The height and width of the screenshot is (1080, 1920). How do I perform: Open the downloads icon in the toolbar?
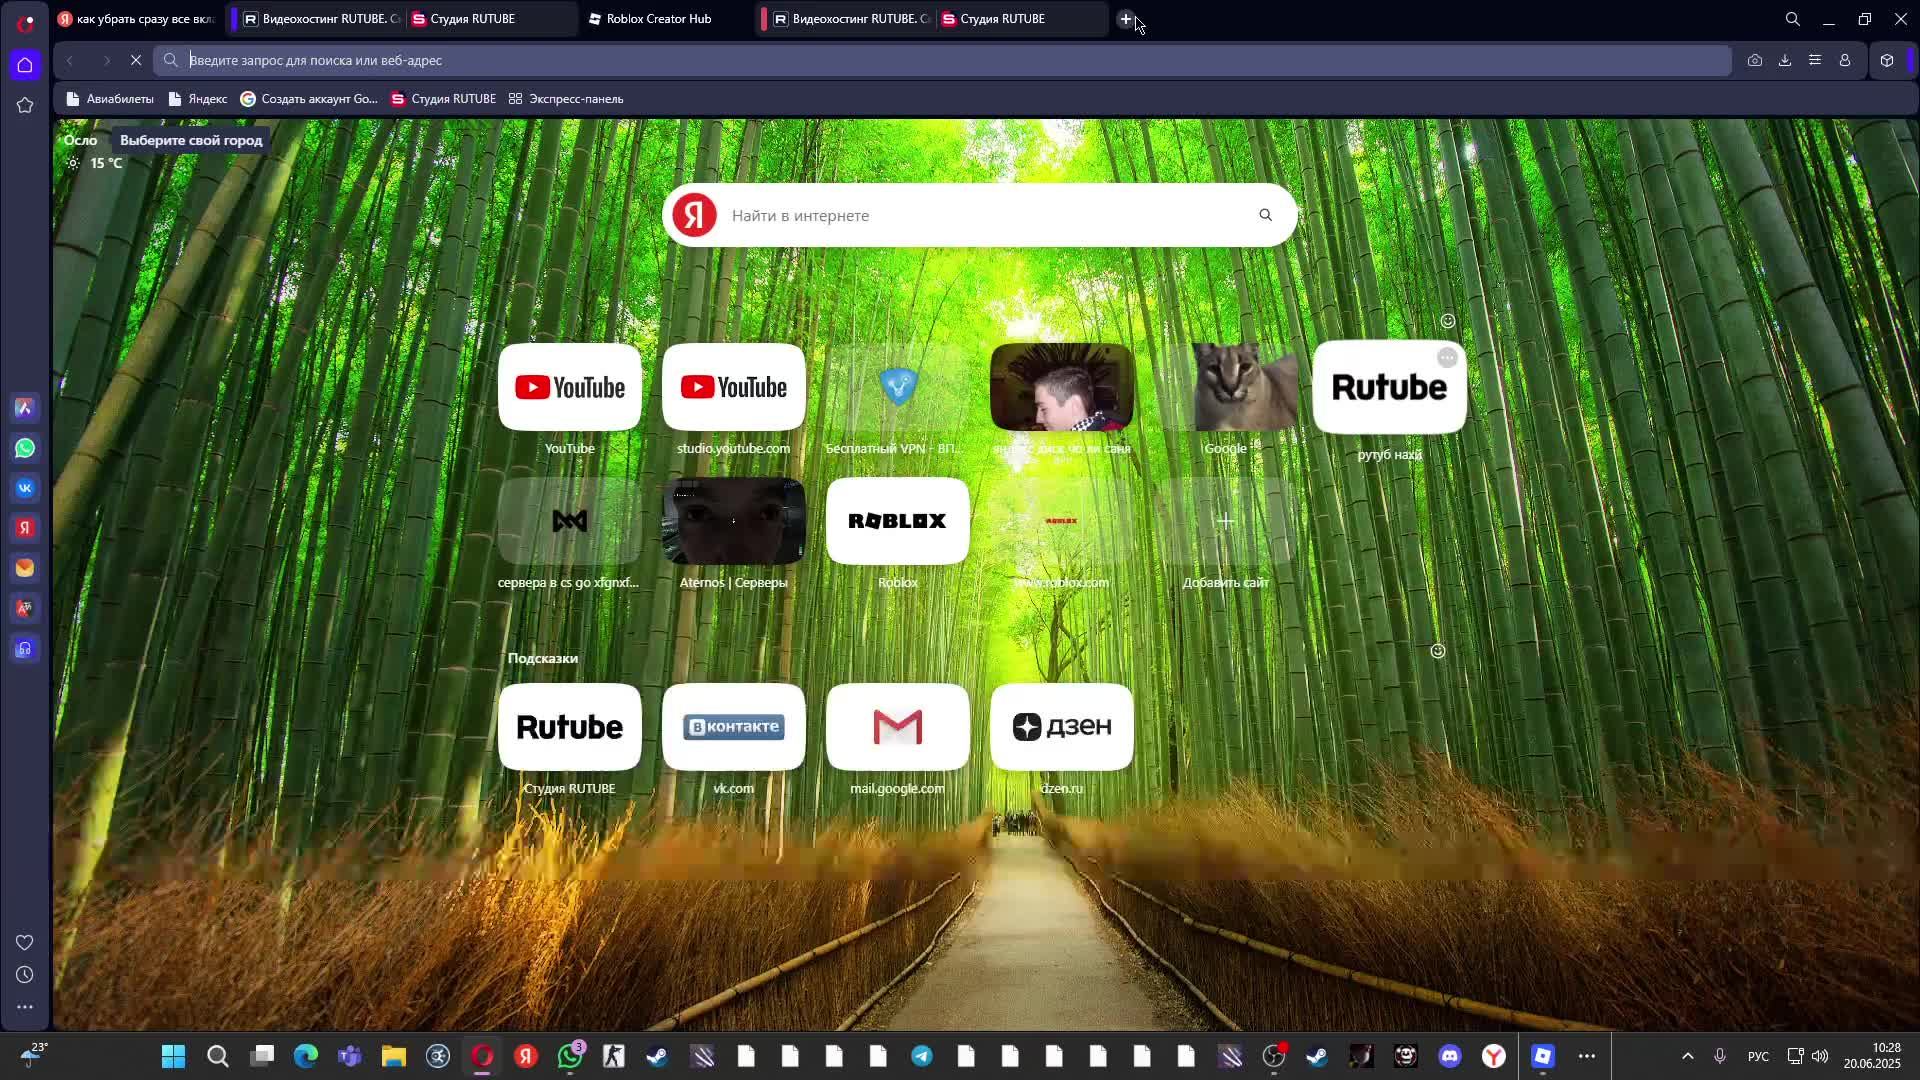(x=1785, y=60)
